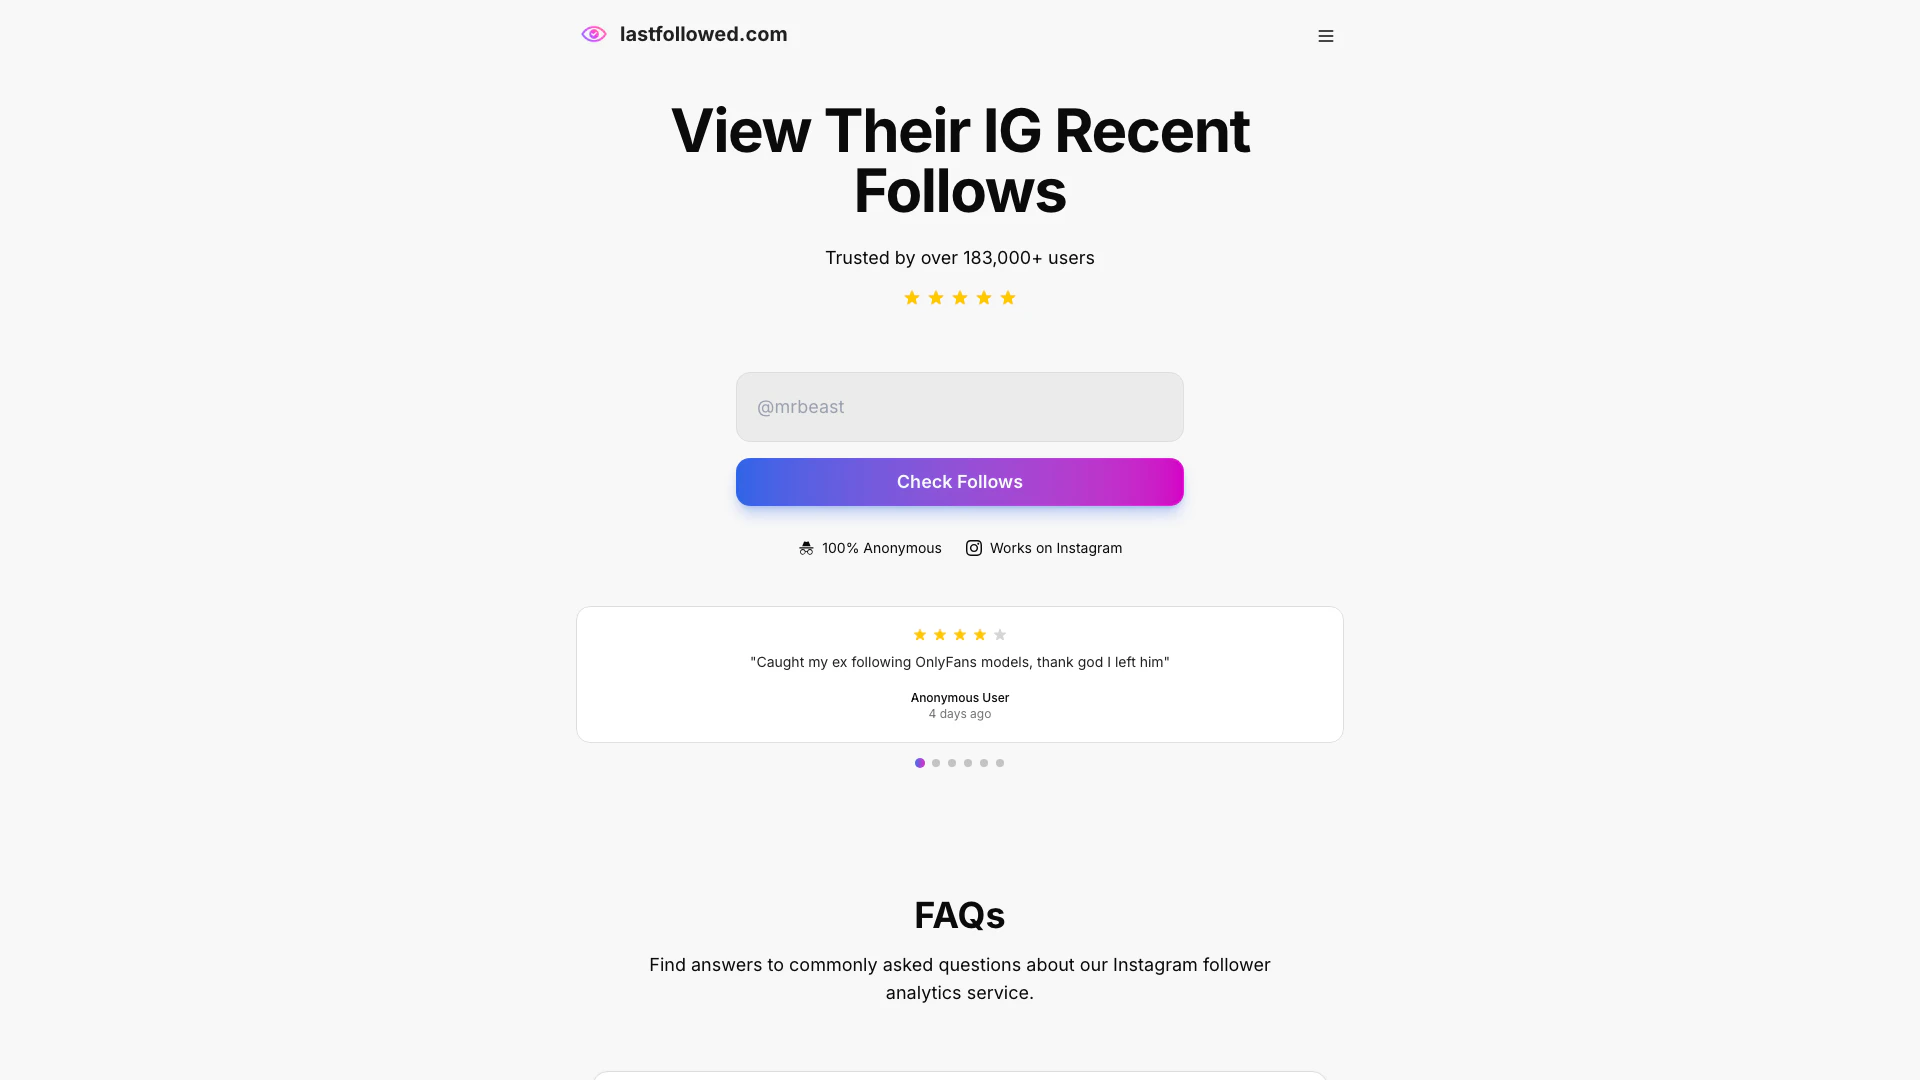The image size is (1920, 1080).
Task: Open the hamburger menu
Action: 1326,36
